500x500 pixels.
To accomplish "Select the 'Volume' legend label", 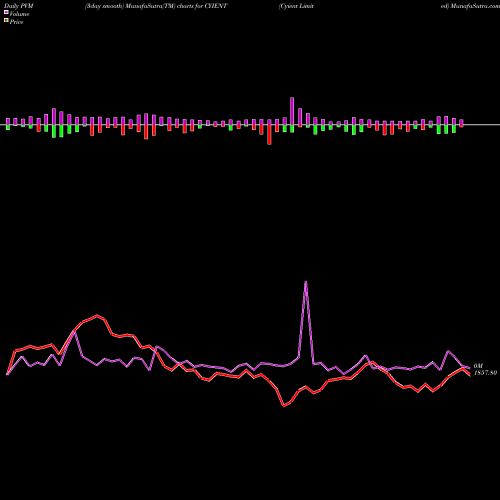I will [x=19, y=14].
